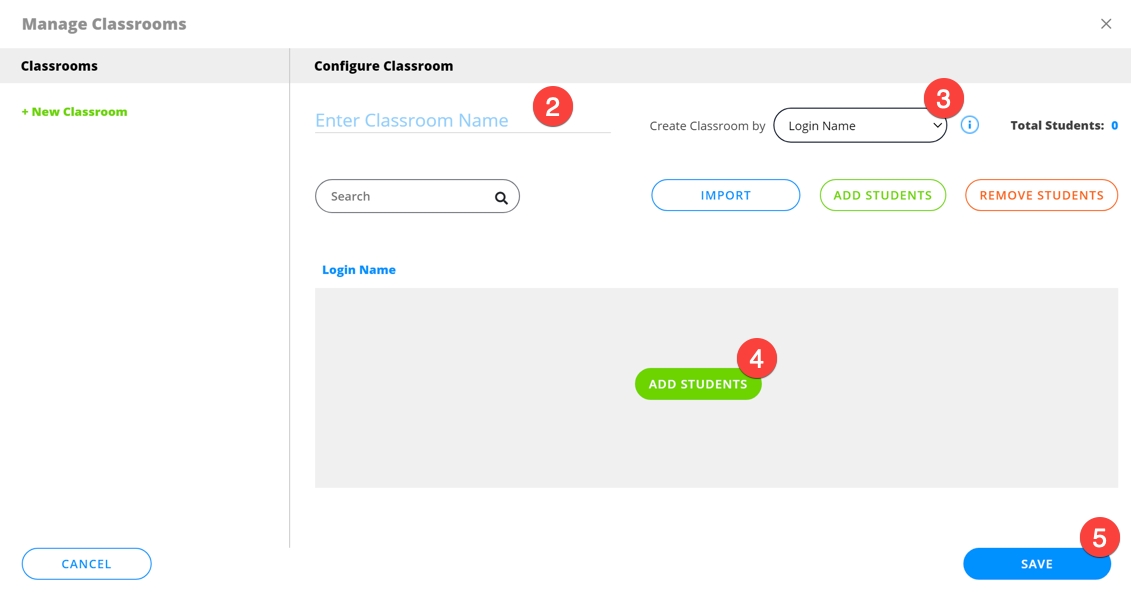Focus the Enter Classroom Name field
Image resolution: width=1131 pixels, height=595 pixels.
420,121
